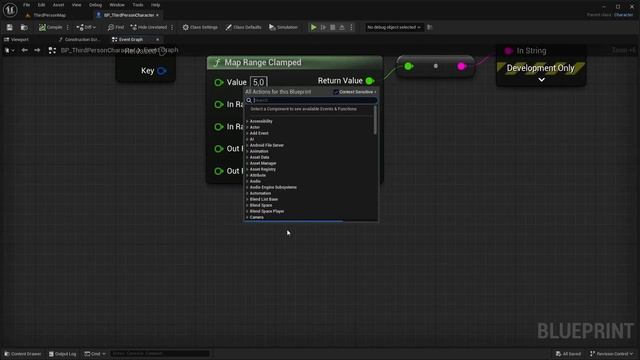This screenshot has height=360, width=640.
Task: Expand the Add Event category
Action: (x=247, y=133)
